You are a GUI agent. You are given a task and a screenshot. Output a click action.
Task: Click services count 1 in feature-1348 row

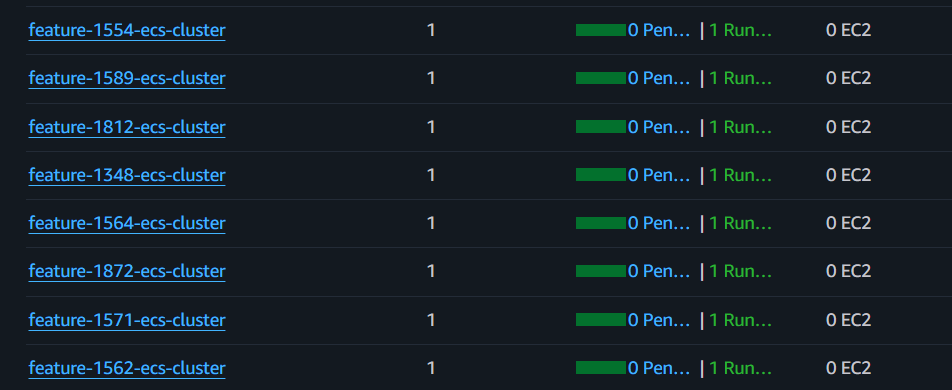pos(431,175)
